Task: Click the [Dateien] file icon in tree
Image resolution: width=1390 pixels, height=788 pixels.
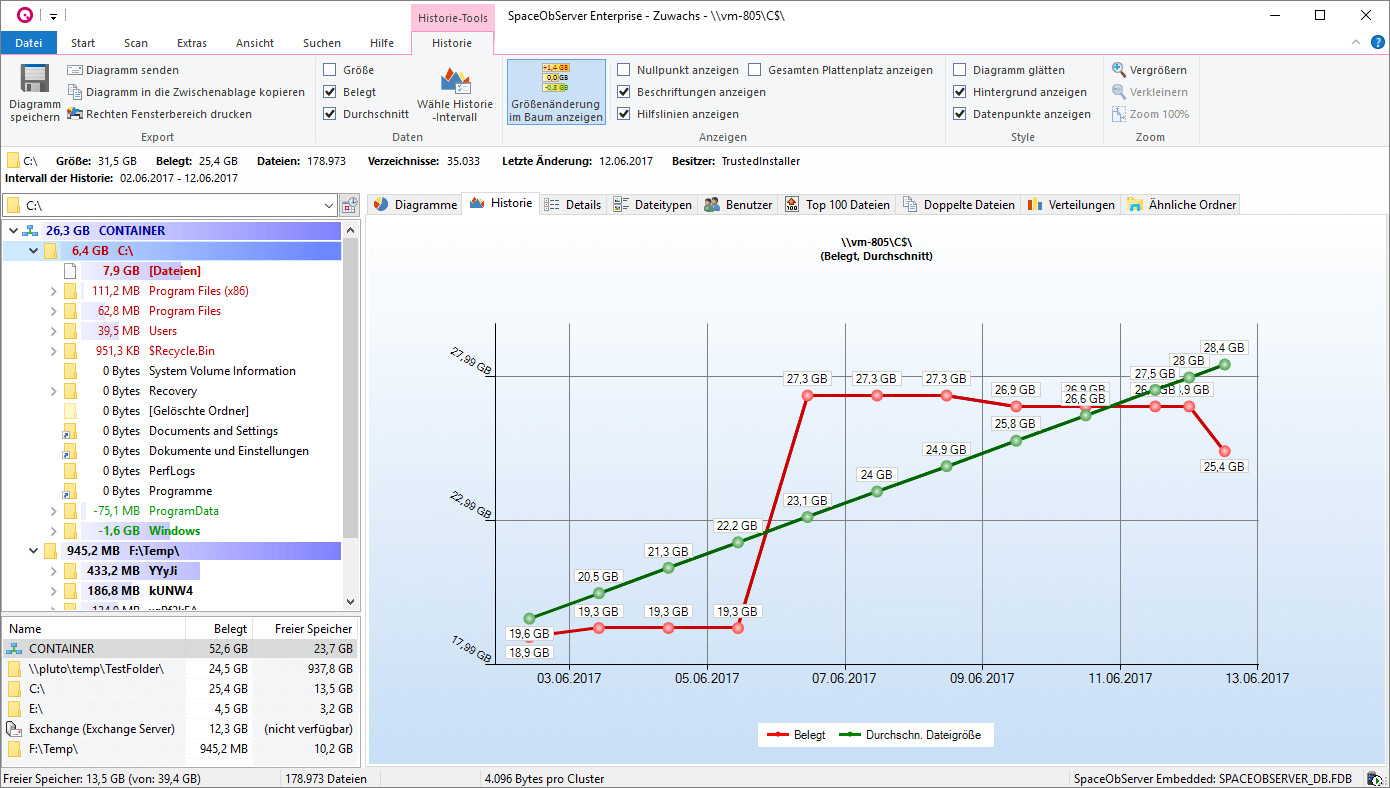Action: pos(70,271)
